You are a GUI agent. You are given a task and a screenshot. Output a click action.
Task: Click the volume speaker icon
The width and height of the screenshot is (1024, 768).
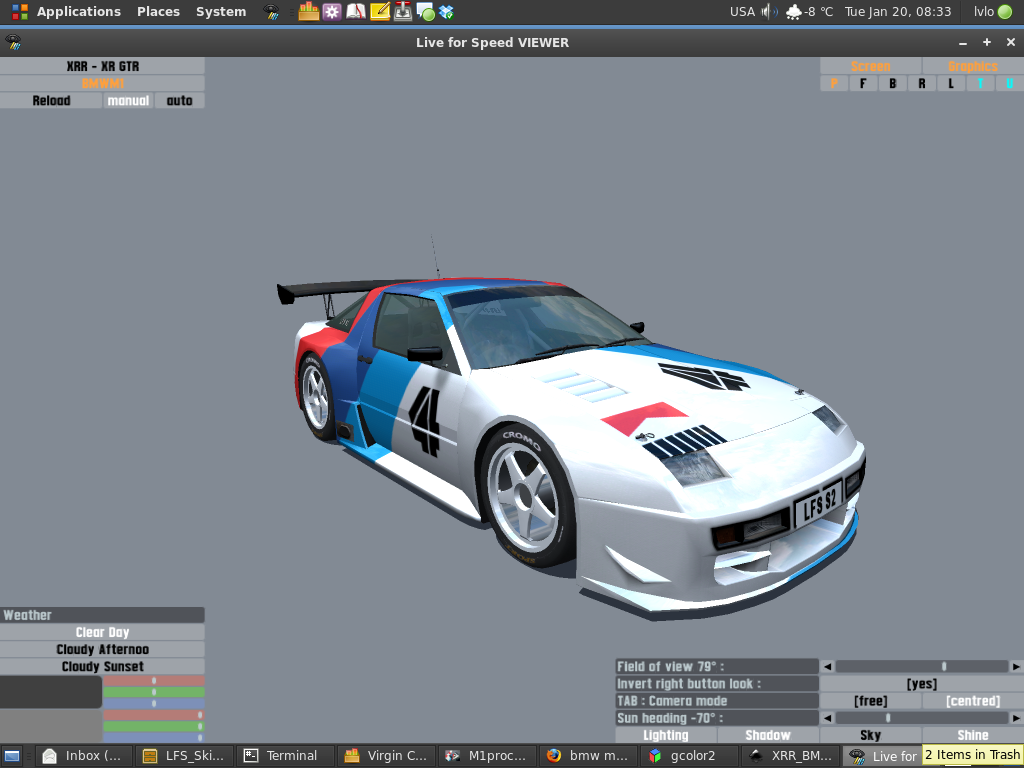pyautogui.click(x=769, y=12)
